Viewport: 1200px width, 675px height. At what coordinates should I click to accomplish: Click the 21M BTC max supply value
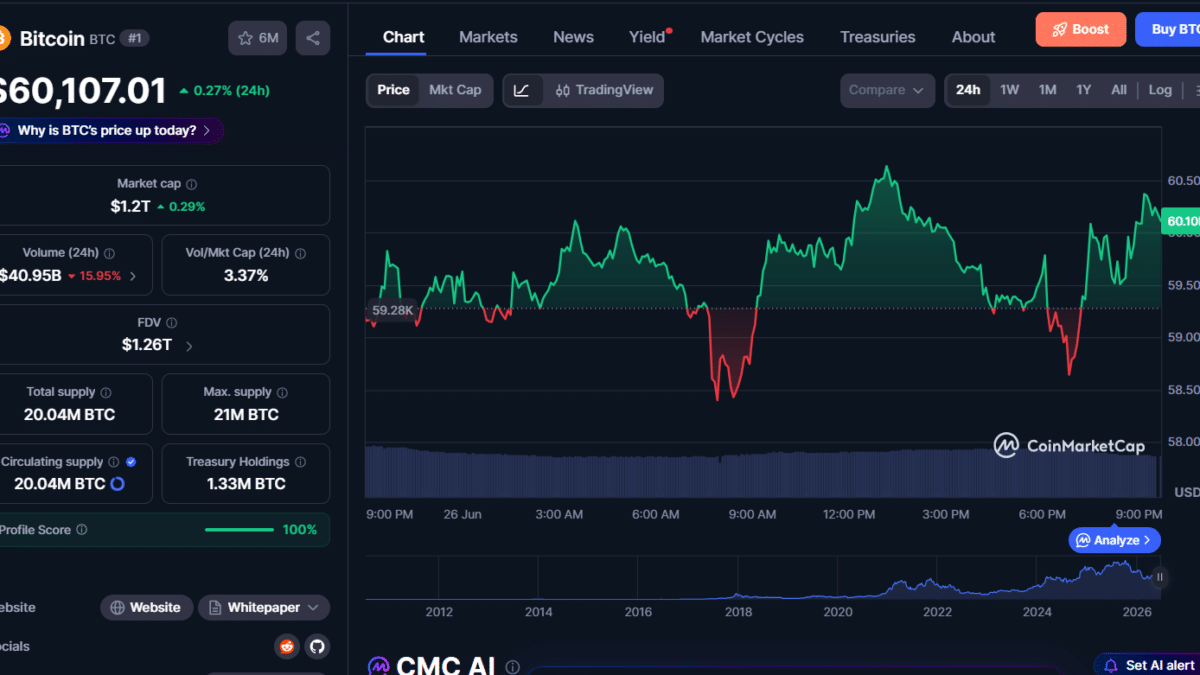point(246,415)
